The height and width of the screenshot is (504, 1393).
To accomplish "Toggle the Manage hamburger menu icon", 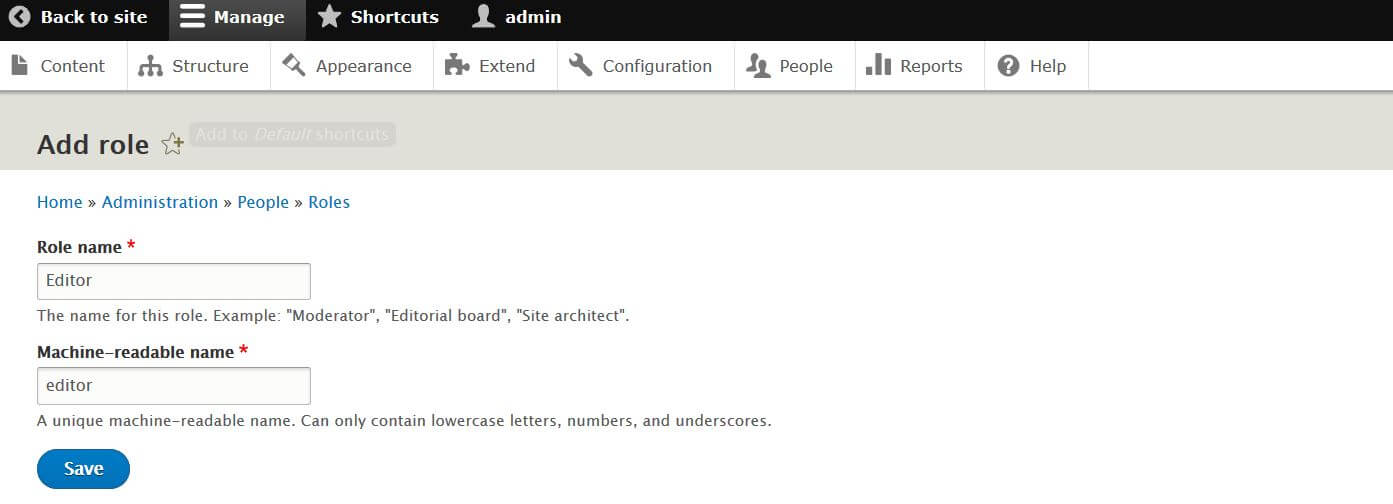I will tap(192, 17).
